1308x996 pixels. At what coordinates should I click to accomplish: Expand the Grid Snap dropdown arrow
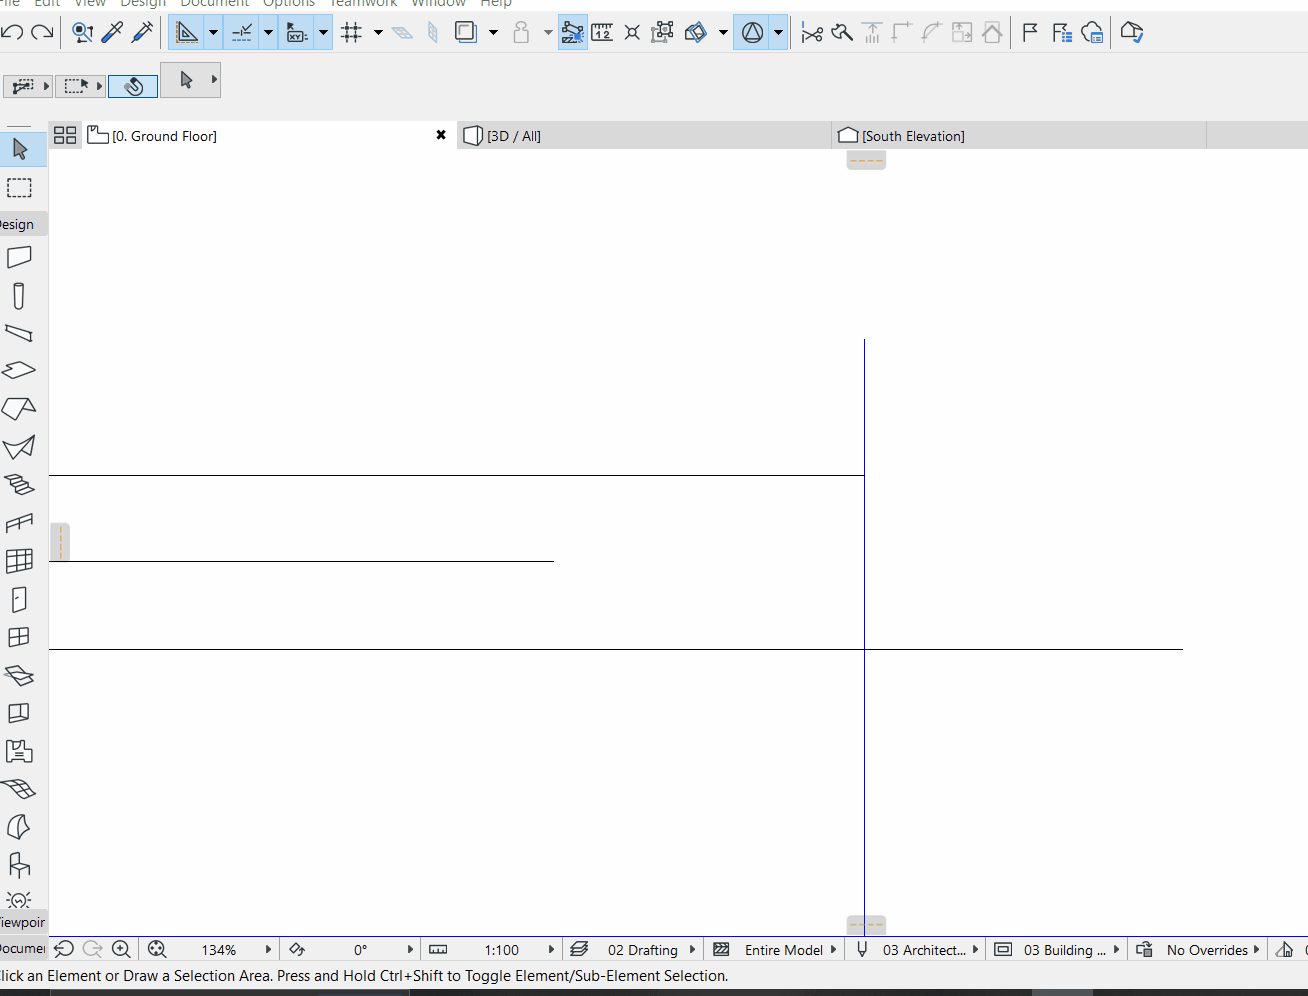click(x=378, y=32)
